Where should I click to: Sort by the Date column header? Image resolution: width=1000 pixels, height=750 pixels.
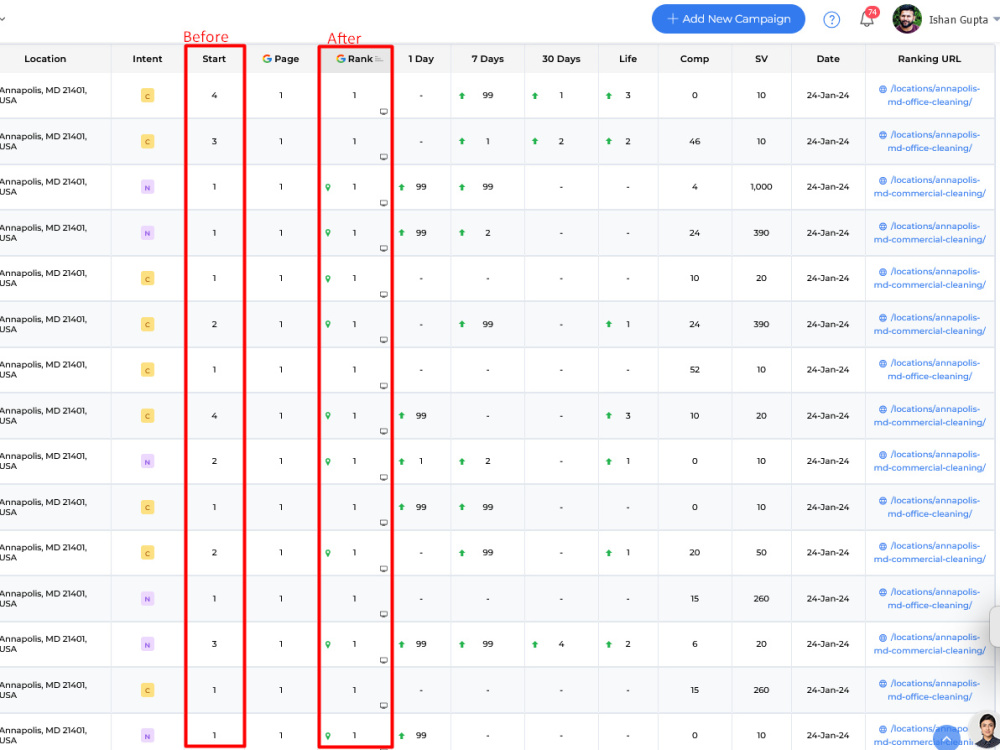(828, 59)
